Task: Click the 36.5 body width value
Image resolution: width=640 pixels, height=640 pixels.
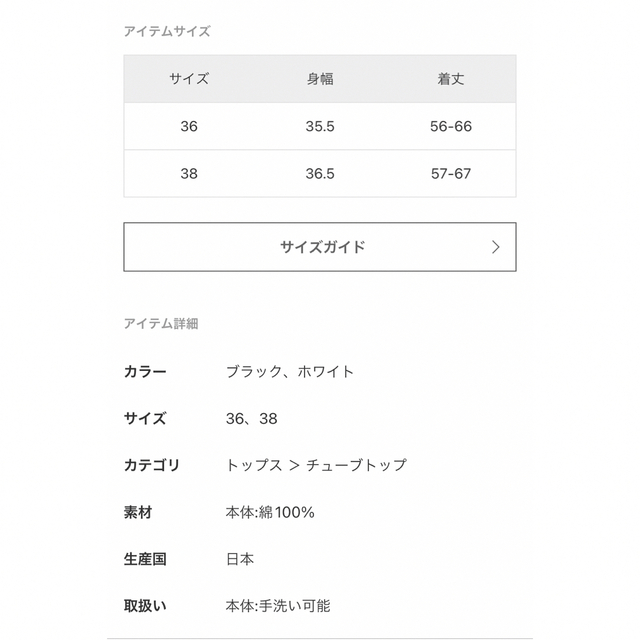Action: [320, 174]
